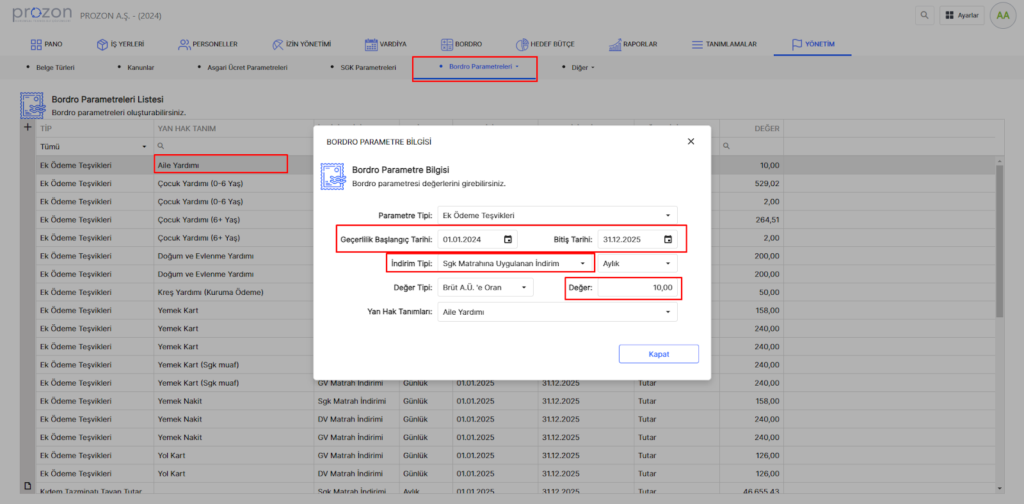Expand the Yan Hak Tanımları dropdown
The height and width of the screenshot is (504, 1024).
point(668,312)
